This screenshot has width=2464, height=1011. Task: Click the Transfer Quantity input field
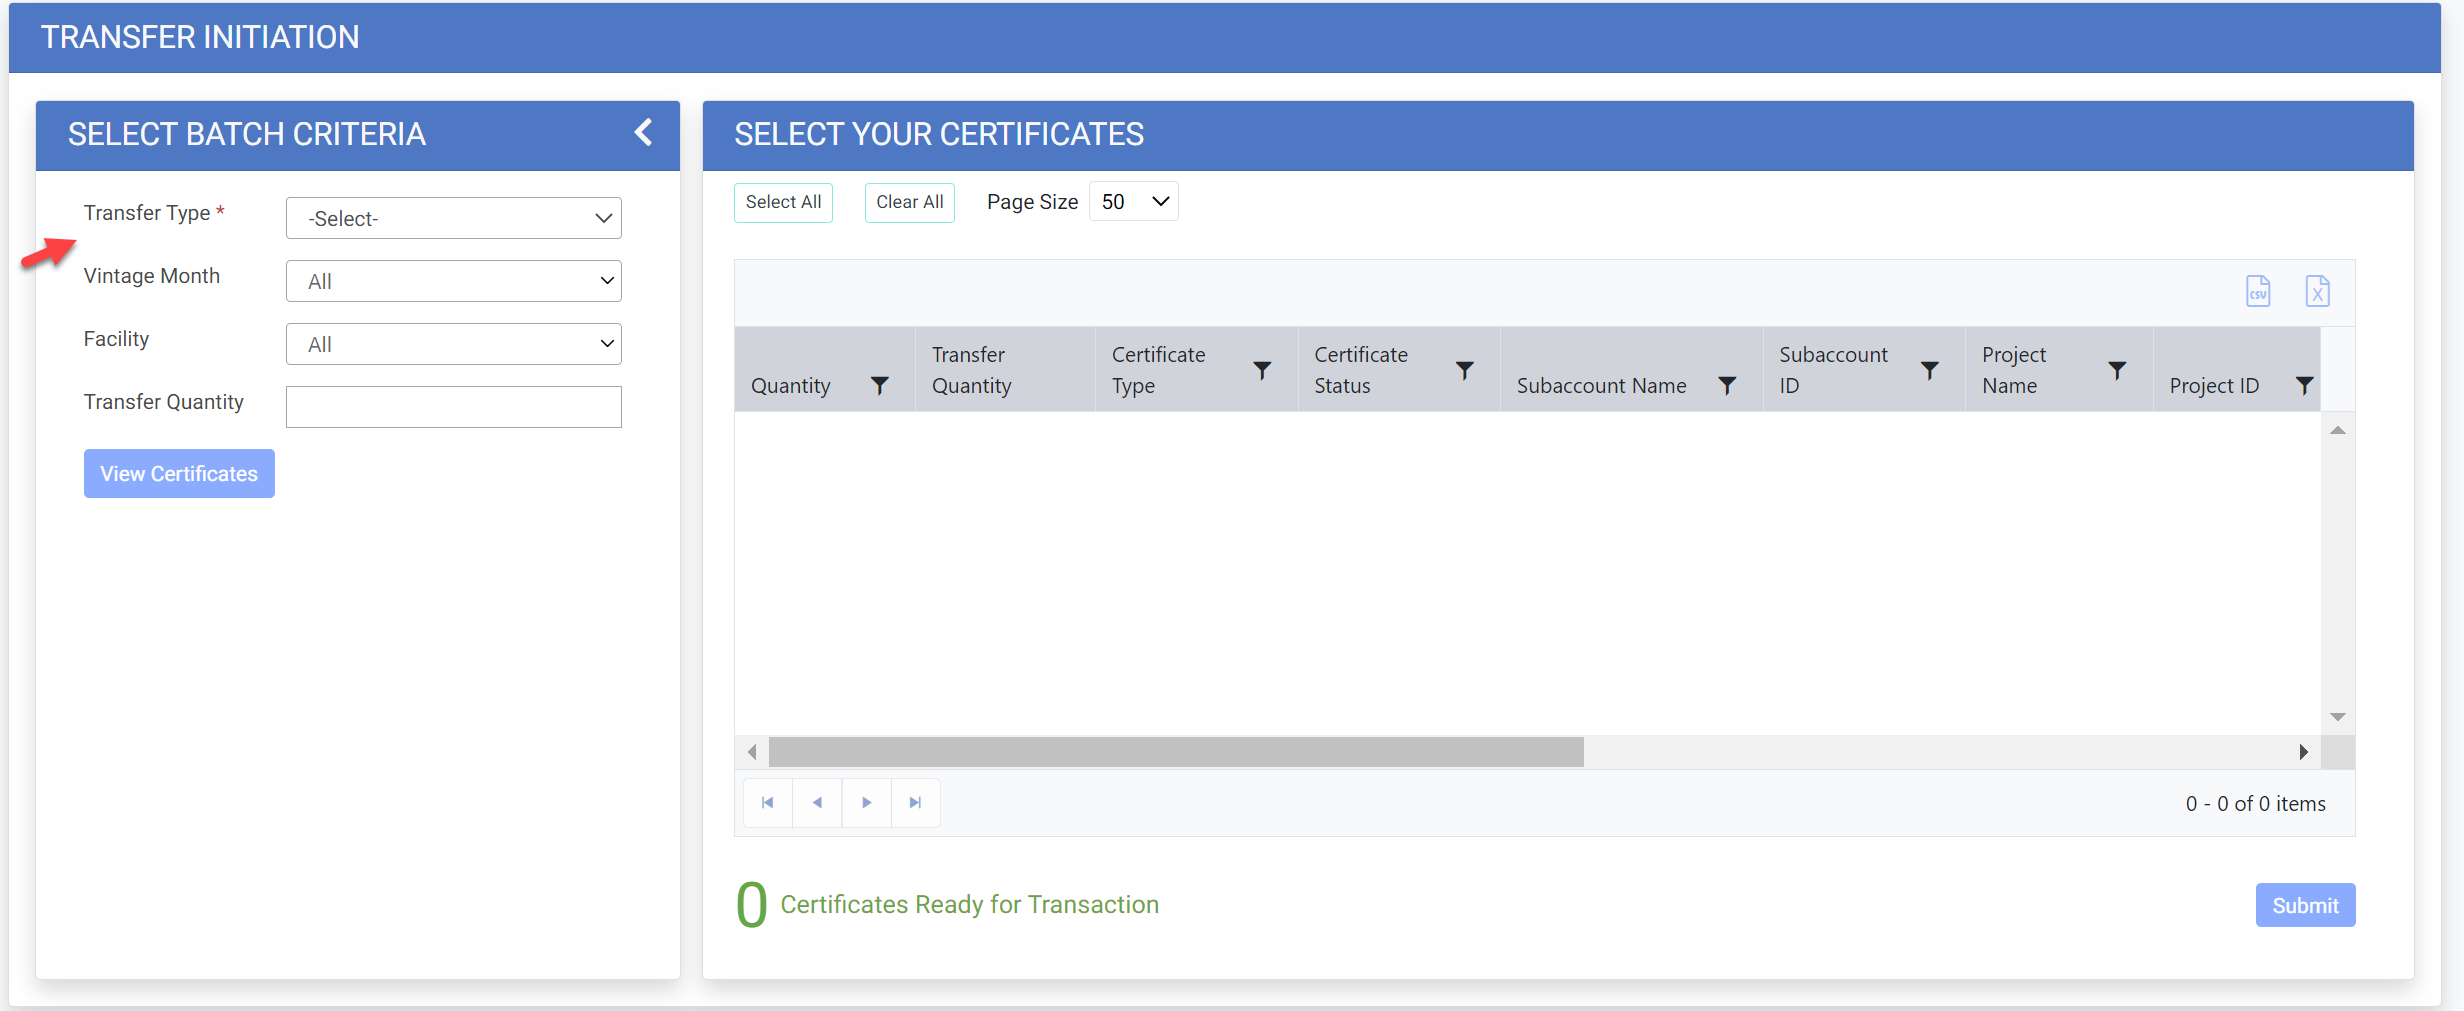tap(453, 407)
